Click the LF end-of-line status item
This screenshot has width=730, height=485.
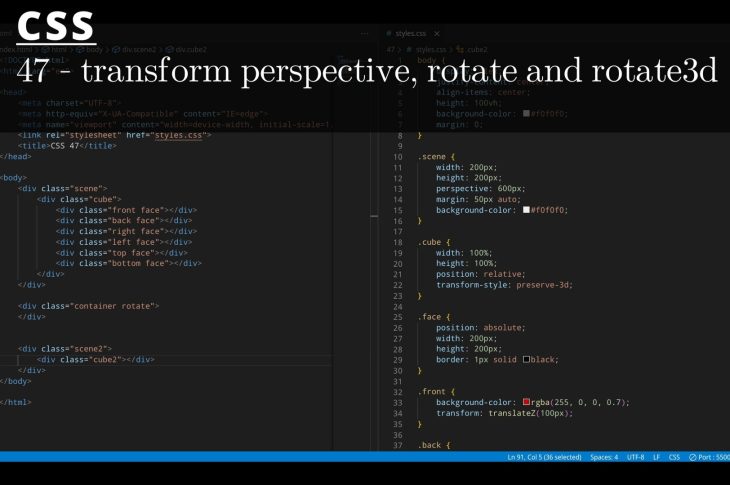656,457
